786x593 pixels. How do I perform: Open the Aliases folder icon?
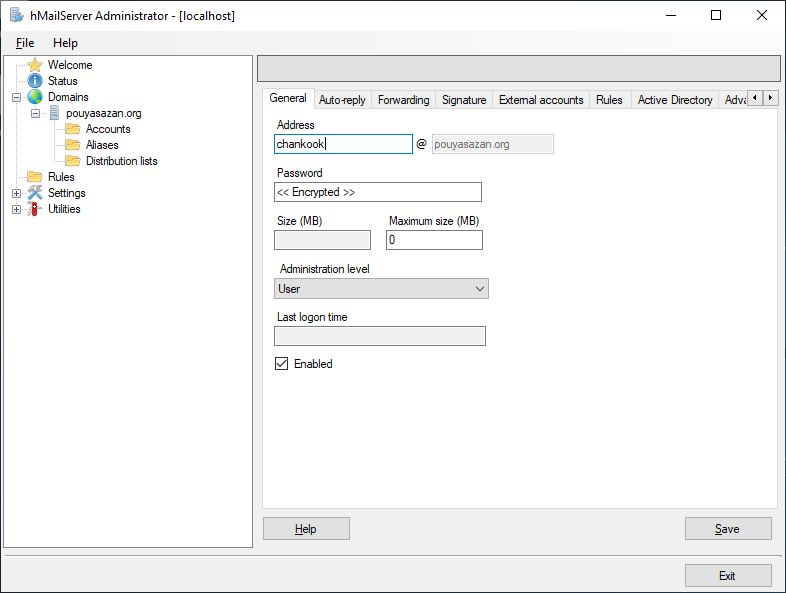(72, 145)
